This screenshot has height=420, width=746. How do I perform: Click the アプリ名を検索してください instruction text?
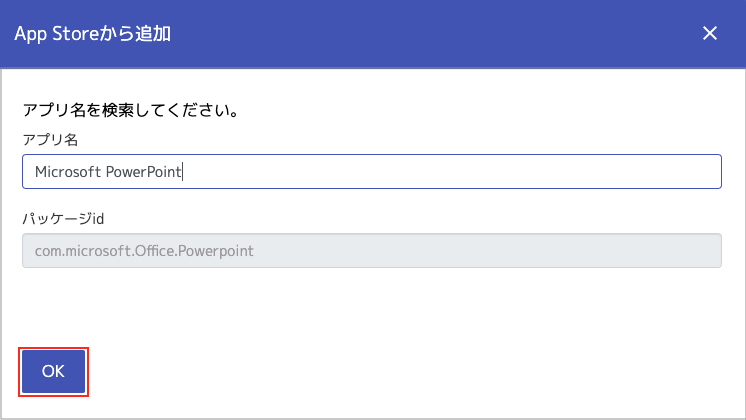pos(130,109)
